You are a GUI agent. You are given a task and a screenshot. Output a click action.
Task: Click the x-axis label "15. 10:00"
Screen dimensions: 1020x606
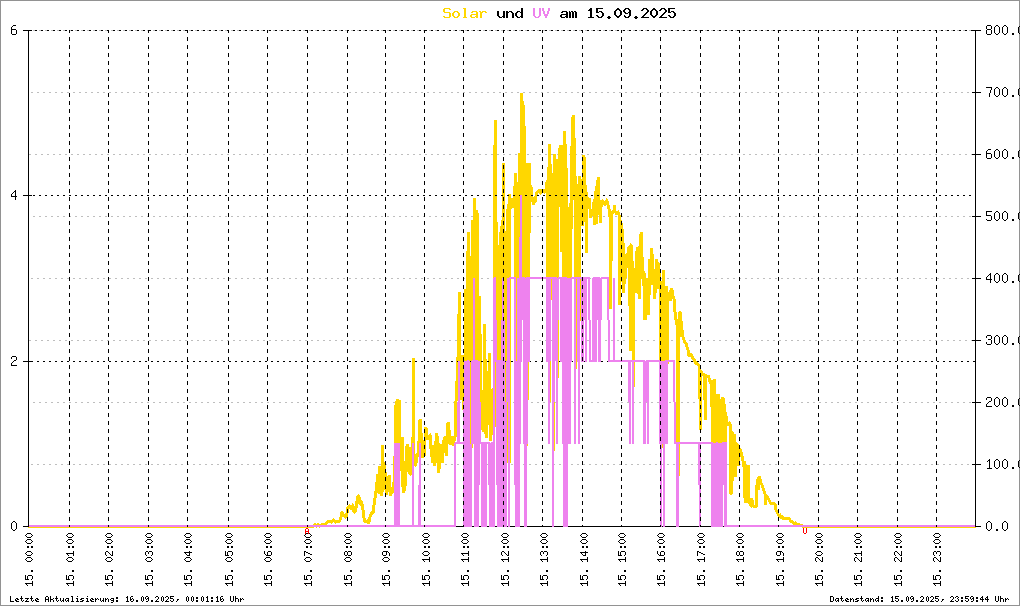click(425, 560)
